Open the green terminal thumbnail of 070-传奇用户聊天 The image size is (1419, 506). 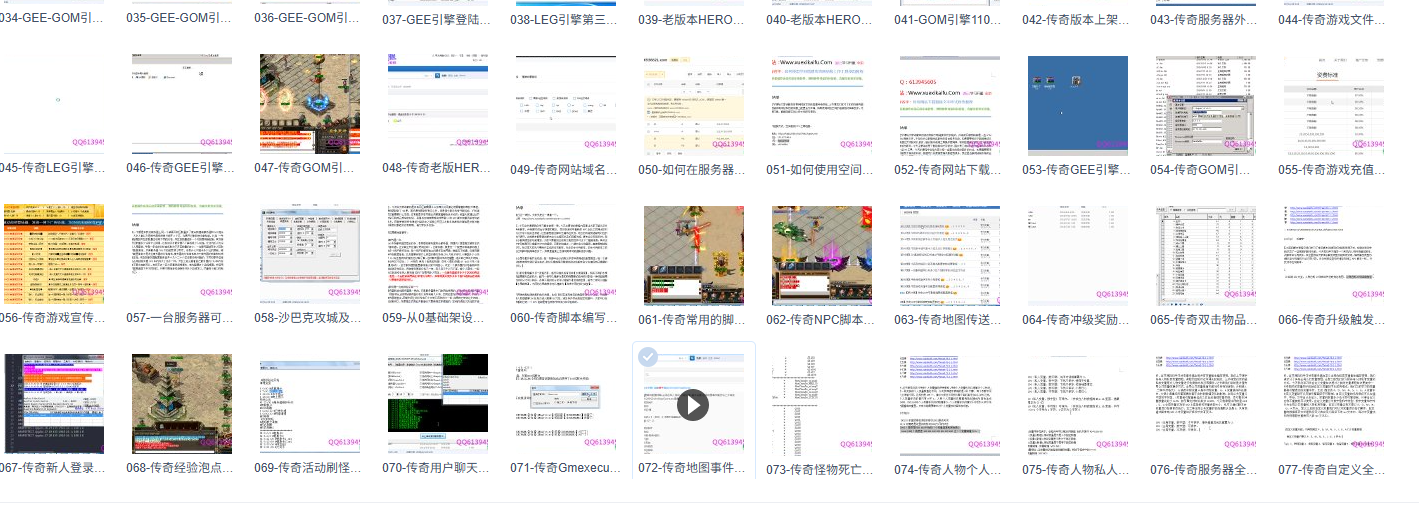pos(438,404)
